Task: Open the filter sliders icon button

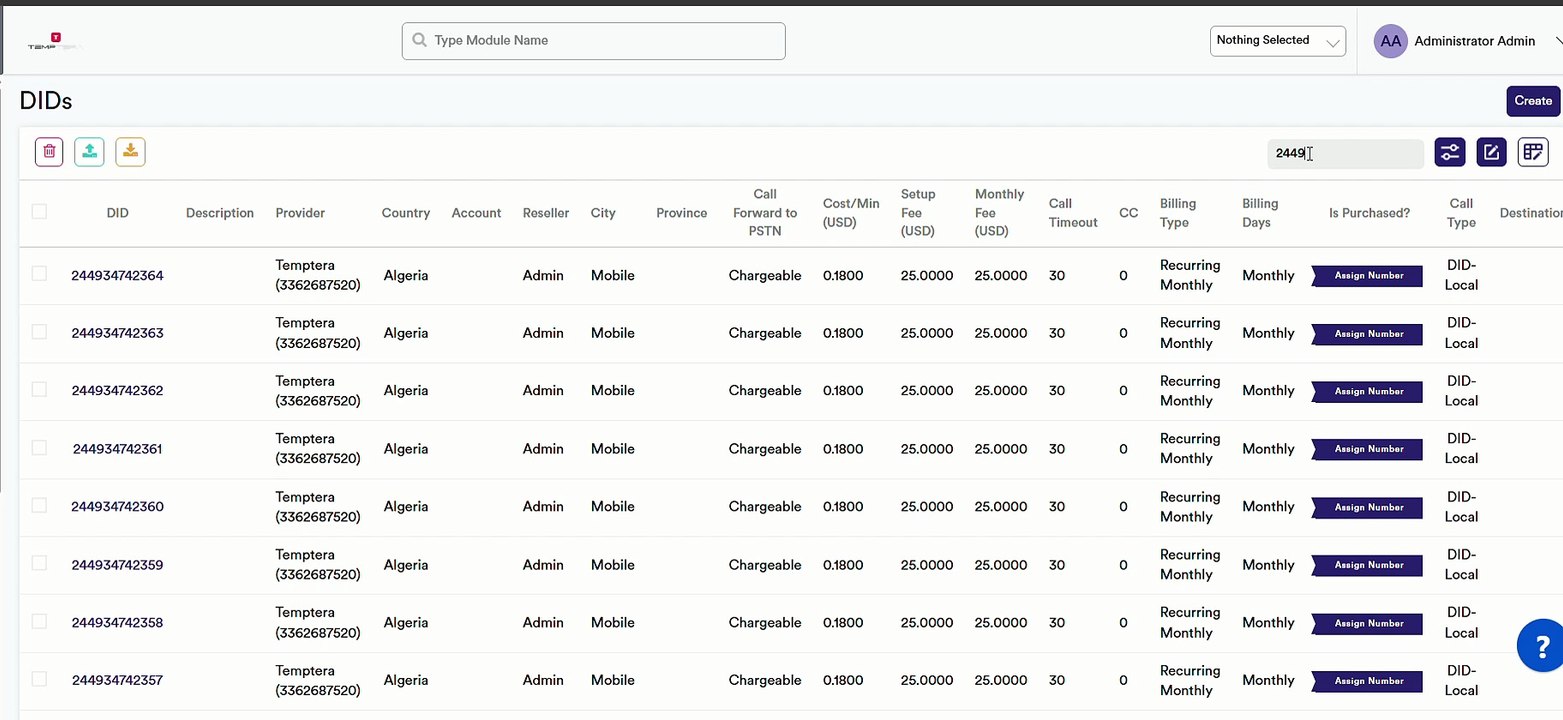Action: coord(1450,152)
